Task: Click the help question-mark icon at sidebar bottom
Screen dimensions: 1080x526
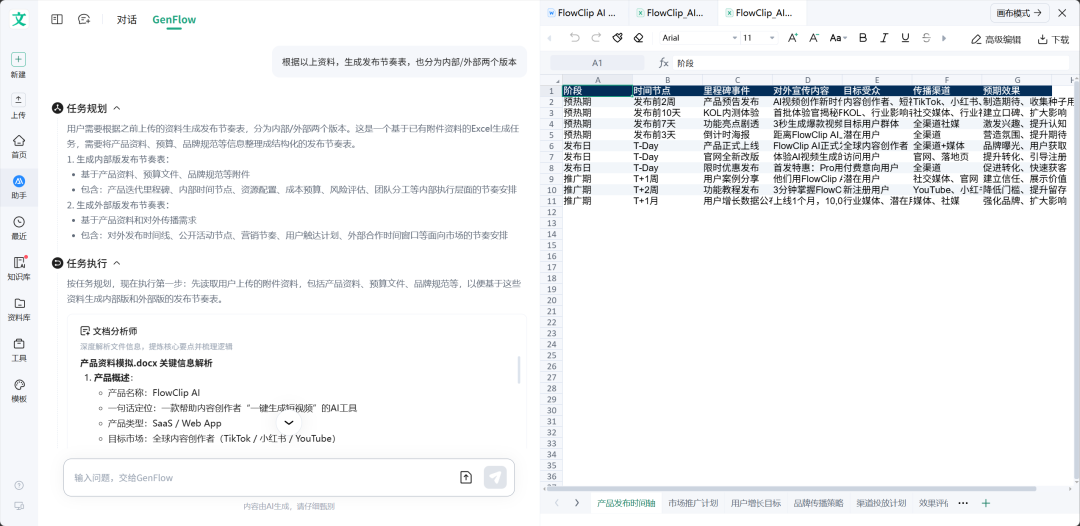Action: (19, 485)
